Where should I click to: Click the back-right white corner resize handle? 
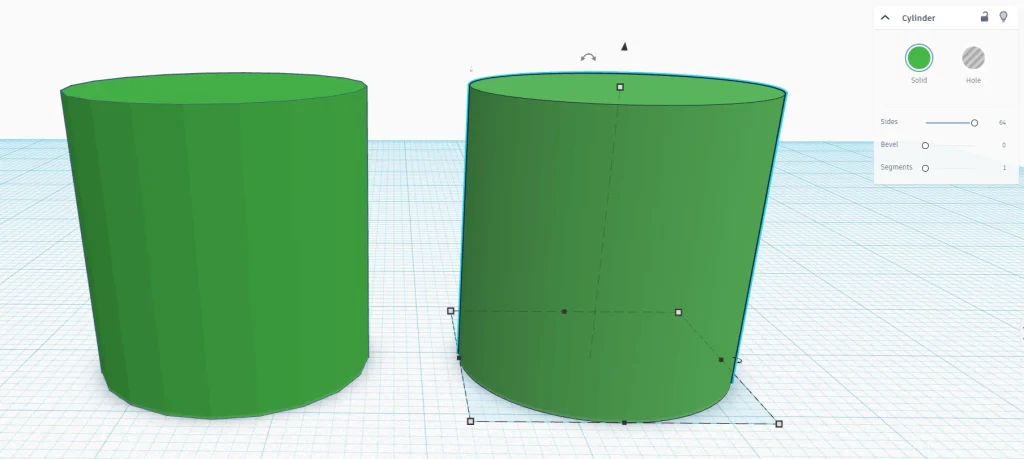(x=679, y=313)
